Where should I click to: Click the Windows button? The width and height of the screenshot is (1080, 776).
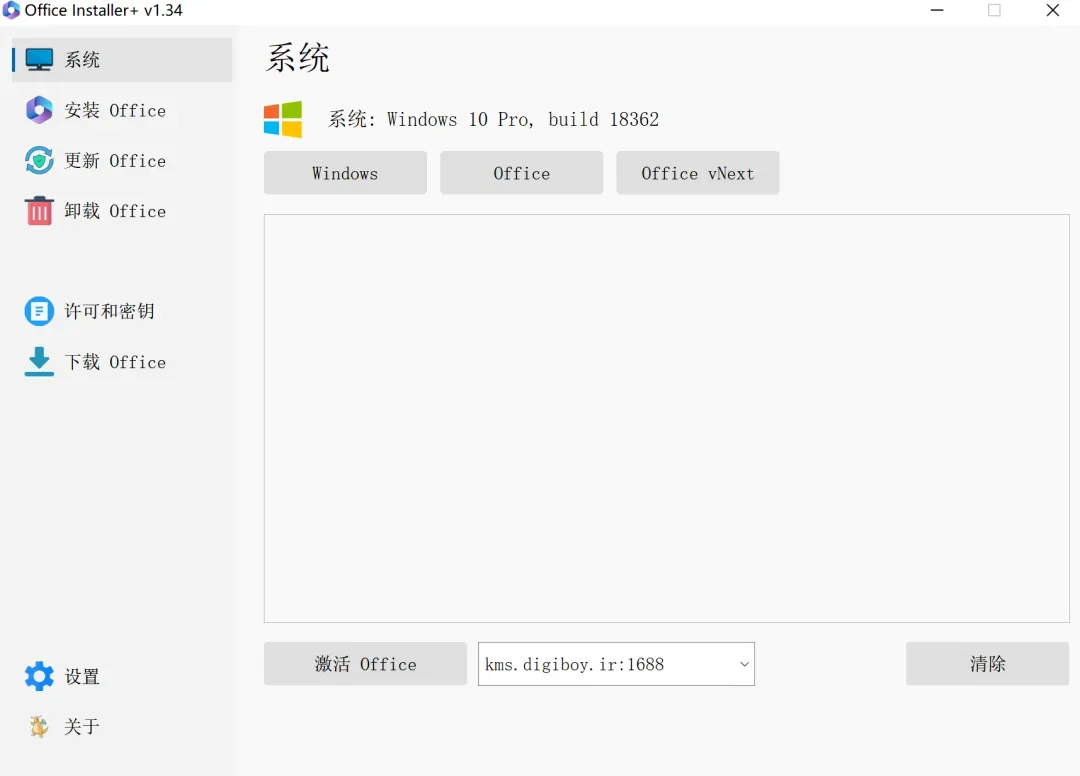coord(345,173)
